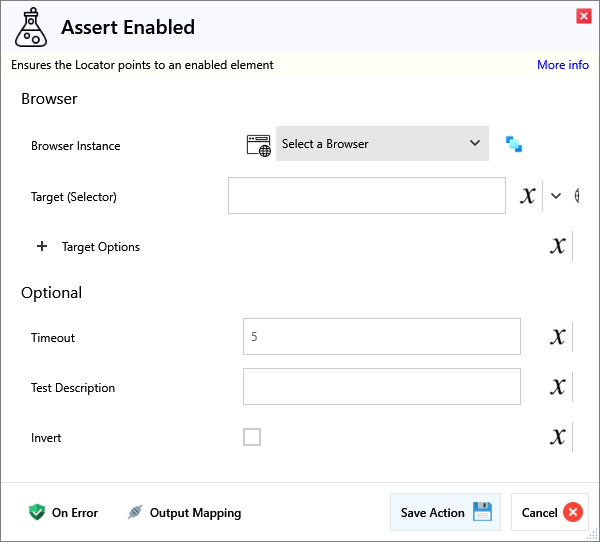
Task: Focus the Timeout input field
Action: pyautogui.click(x=381, y=337)
